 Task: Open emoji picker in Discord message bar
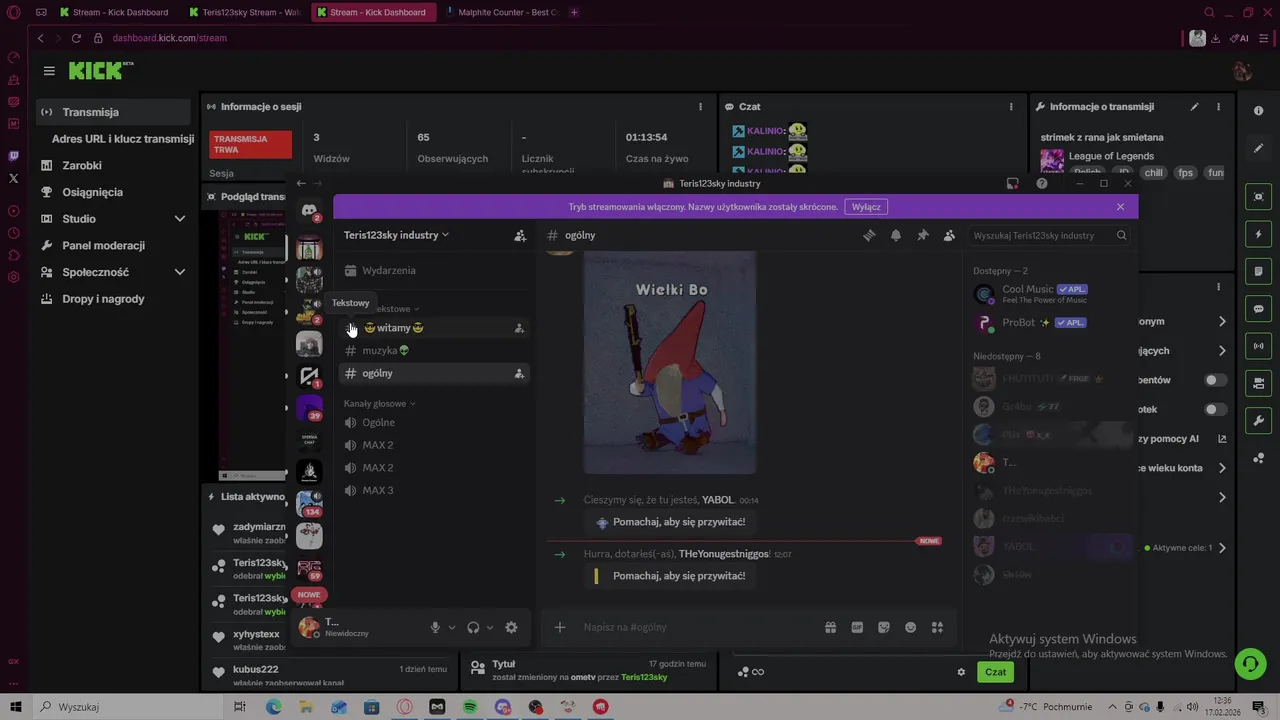tap(910, 628)
